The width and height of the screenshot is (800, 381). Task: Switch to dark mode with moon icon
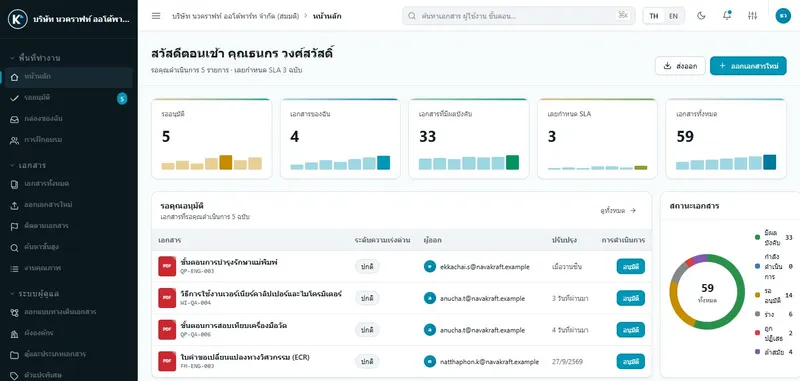click(x=701, y=16)
